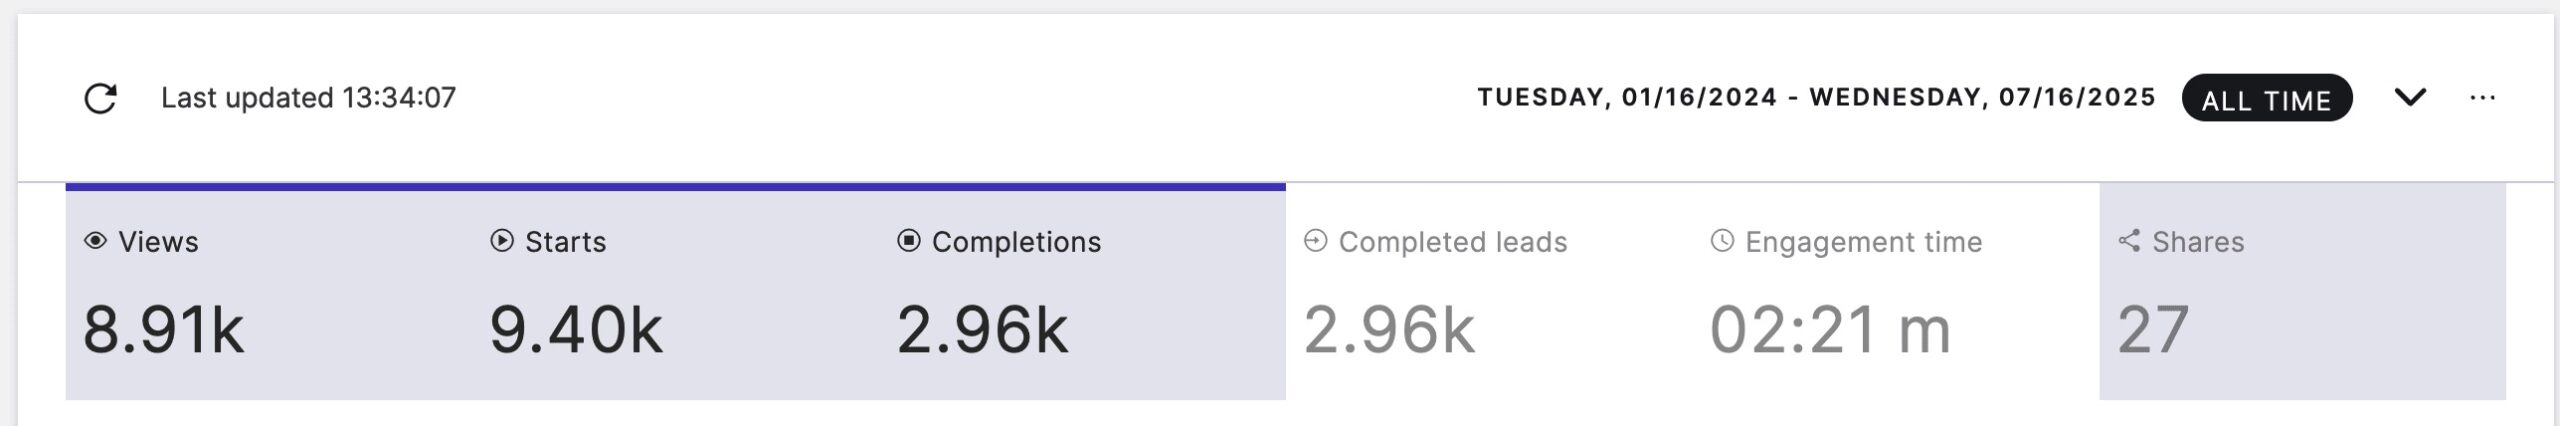The width and height of the screenshot is (2560, 426).
Task: Click the 9.40k Starts value
Action: (x=576, y=330)
